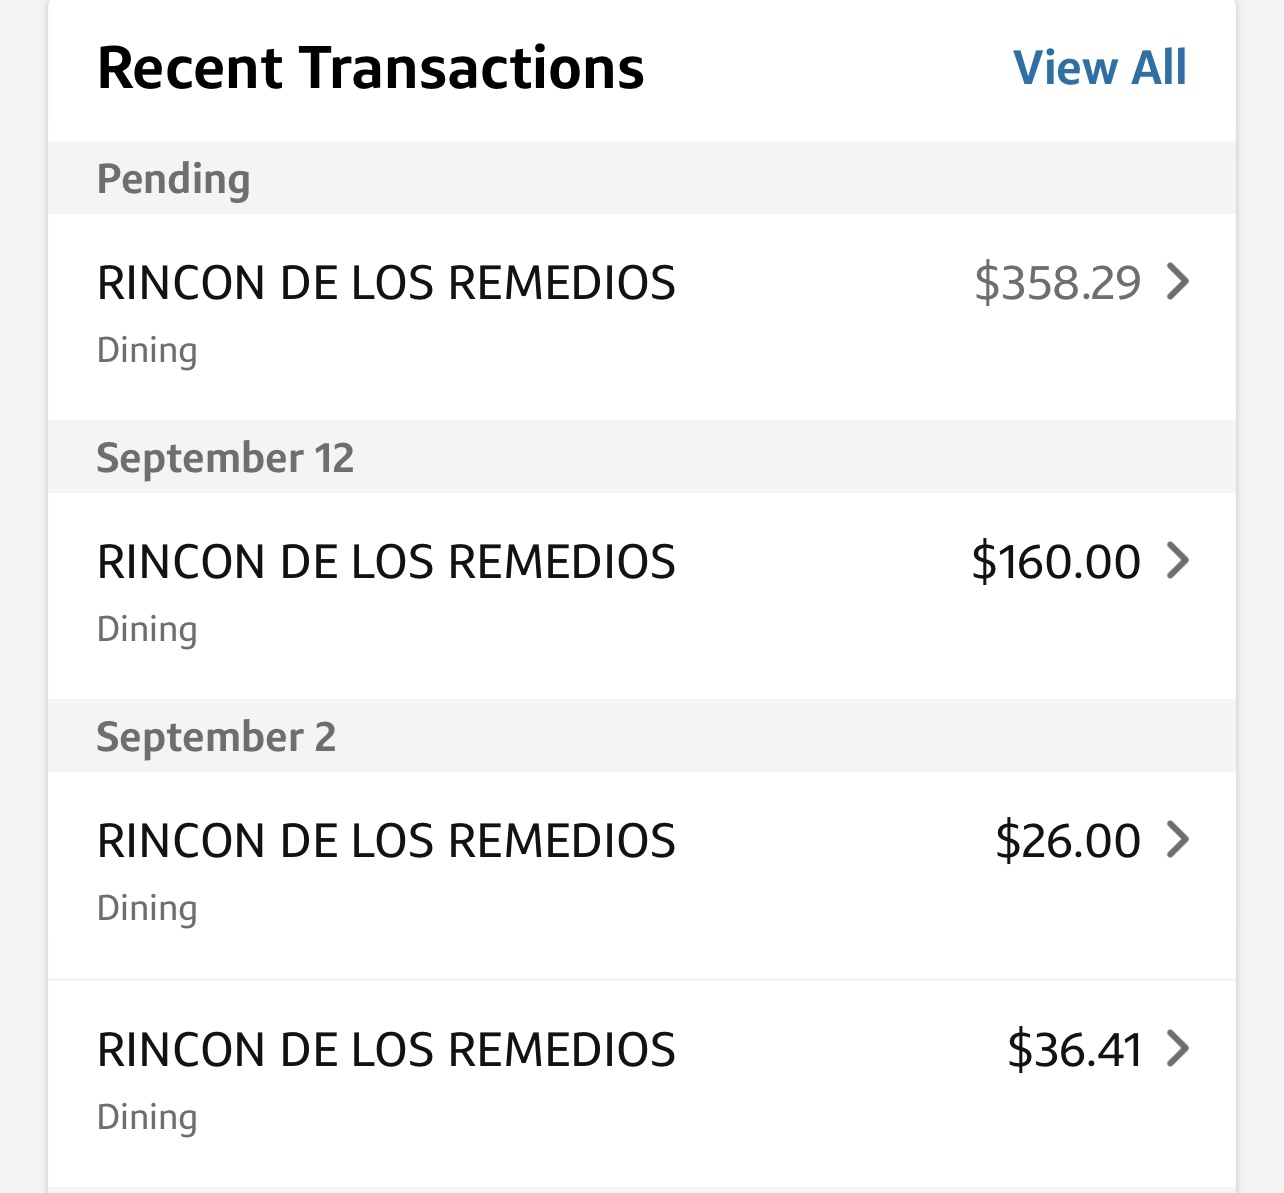Expand chevron next to the $36.41 charge
The height and width of the screenshot is (1193, 1284).
tap(1178, 1049)
